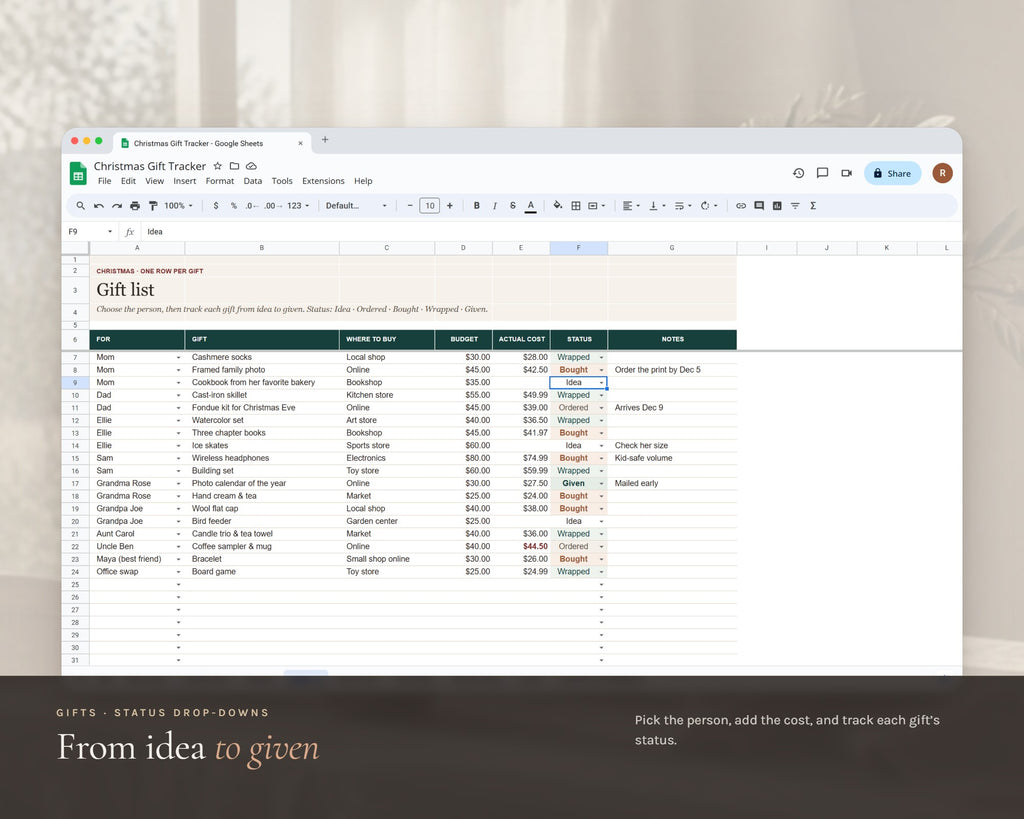Click the merge cells icon
The width and height of the screenshot is (1024, 819).
[x=593, y=206]
